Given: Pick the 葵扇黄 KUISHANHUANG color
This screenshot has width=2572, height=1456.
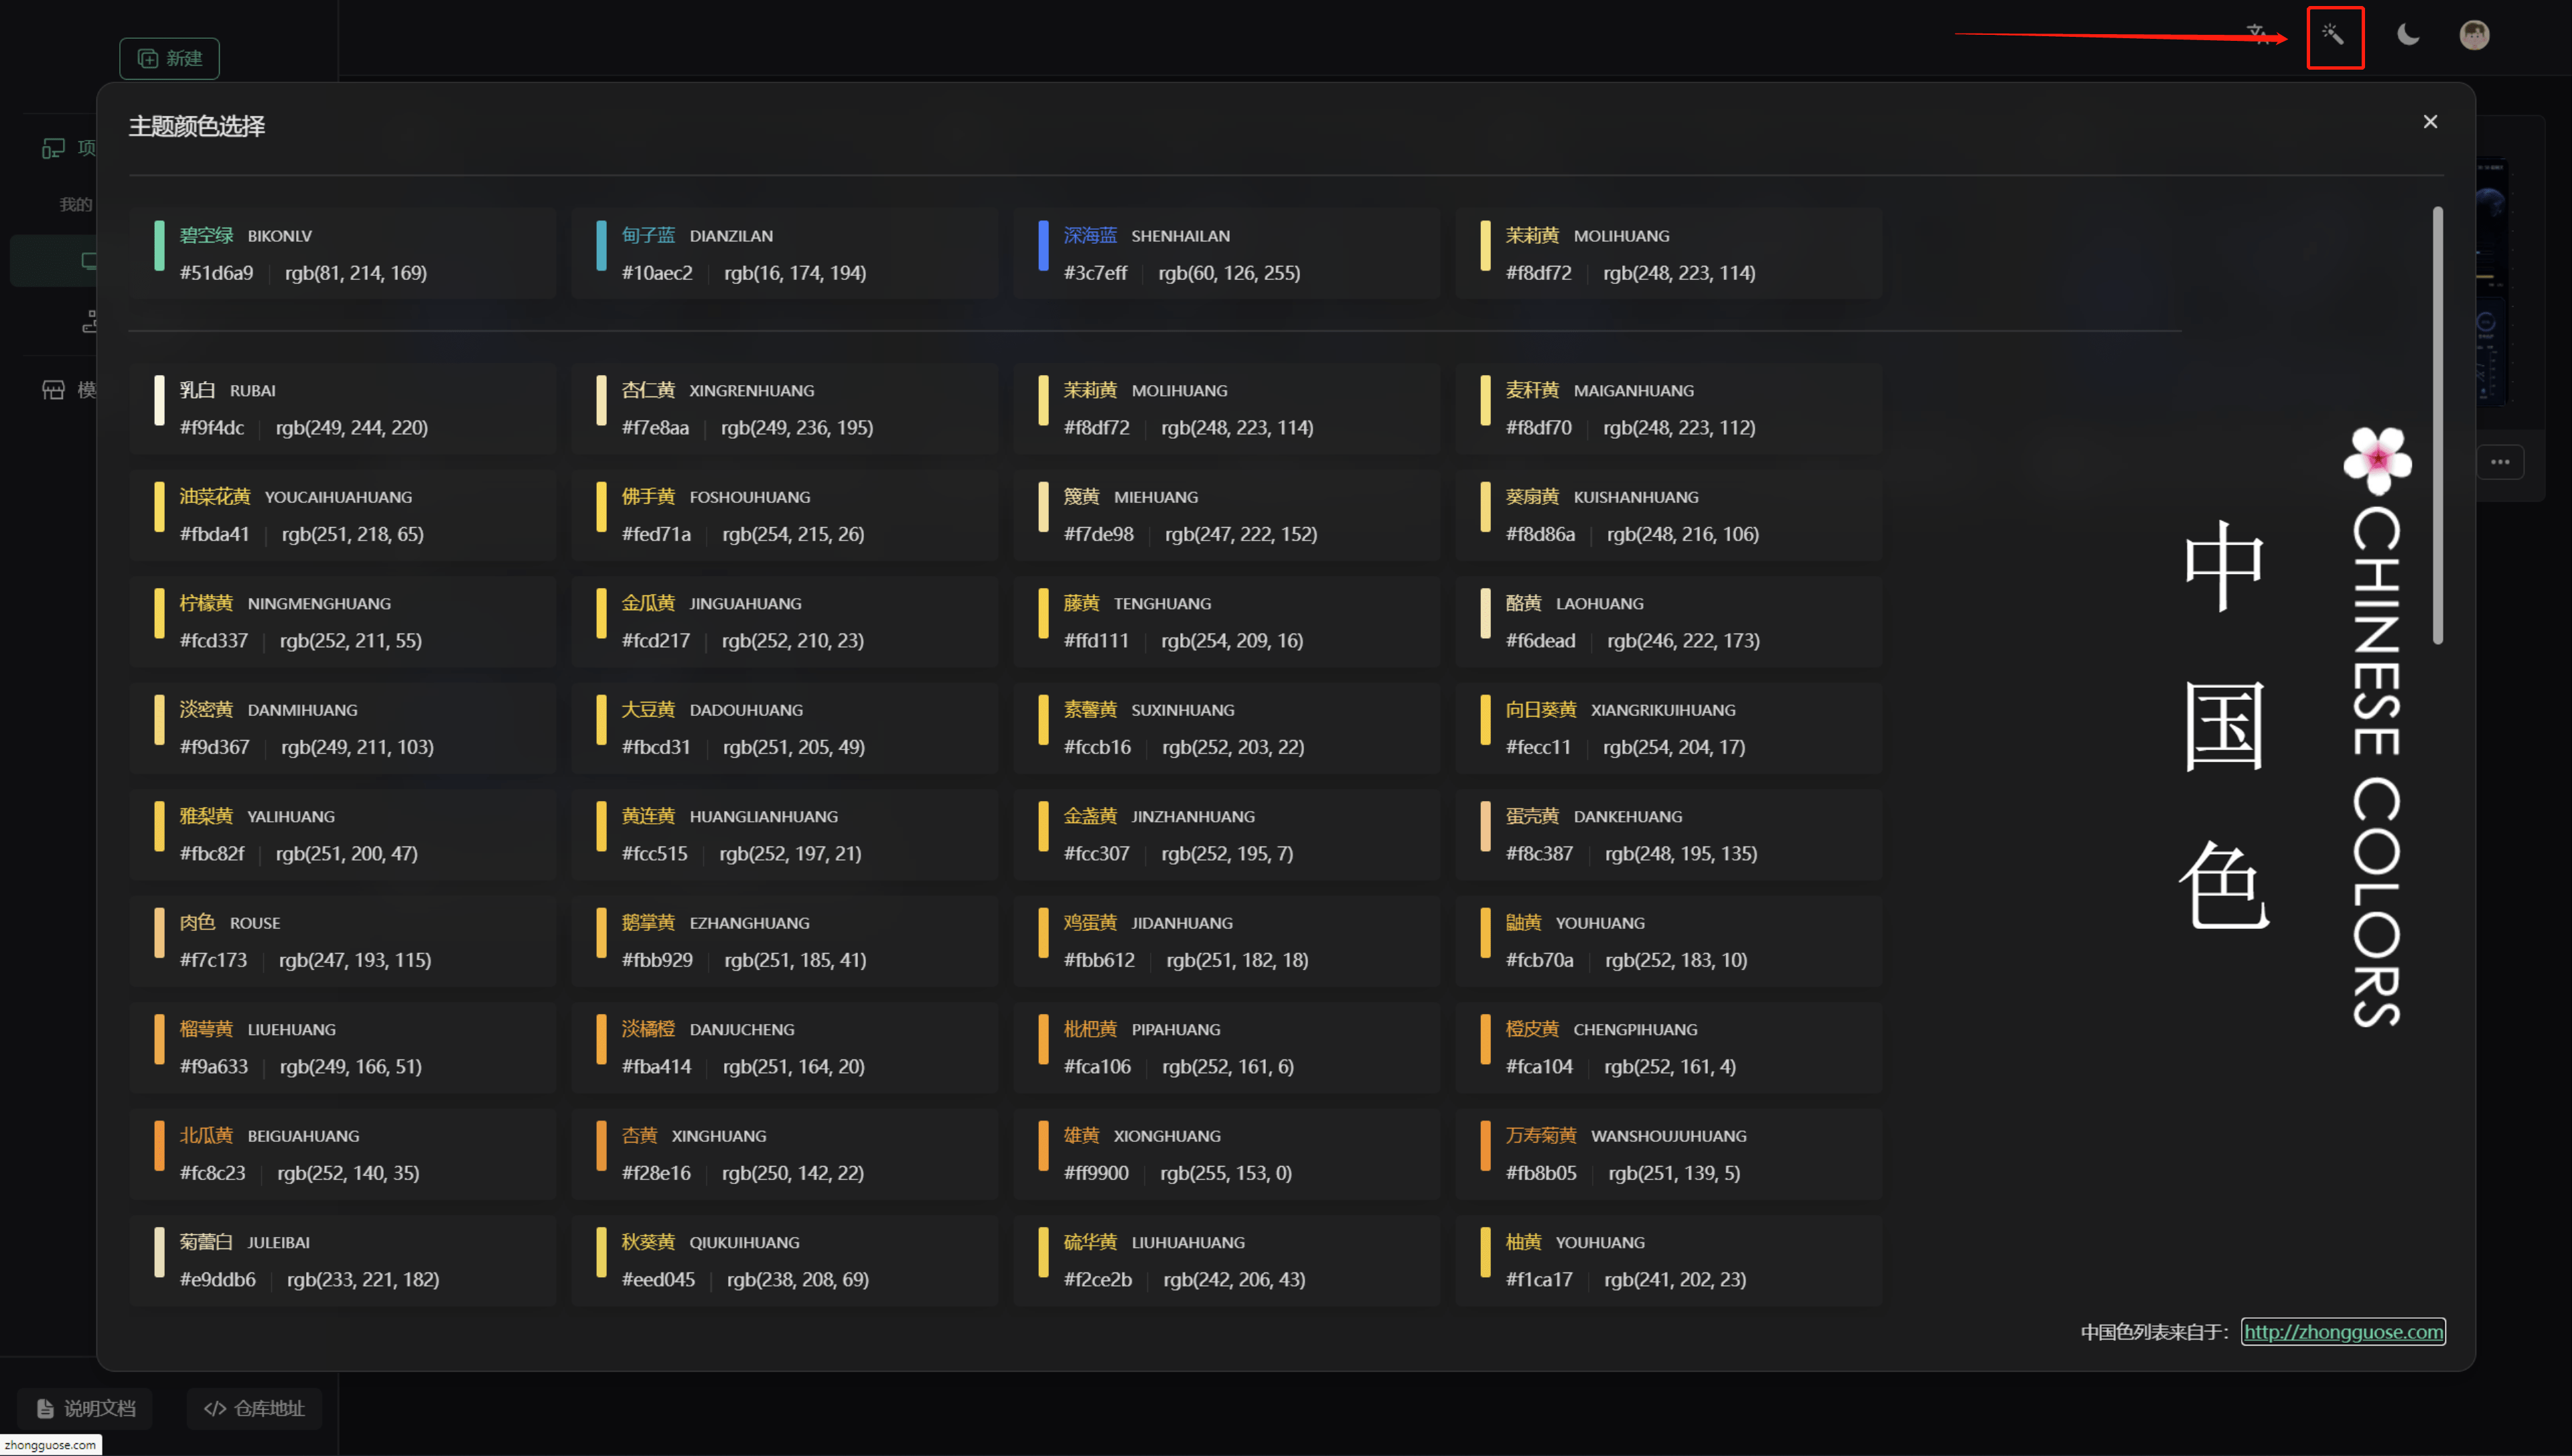Looking at the screenshot, I should [x=1668, y=515].
